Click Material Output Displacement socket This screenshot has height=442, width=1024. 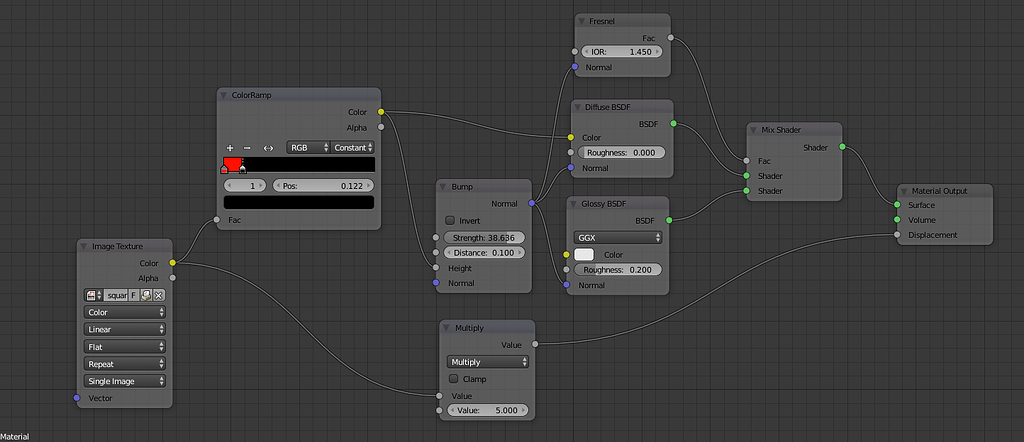click(x=897, y=235)
